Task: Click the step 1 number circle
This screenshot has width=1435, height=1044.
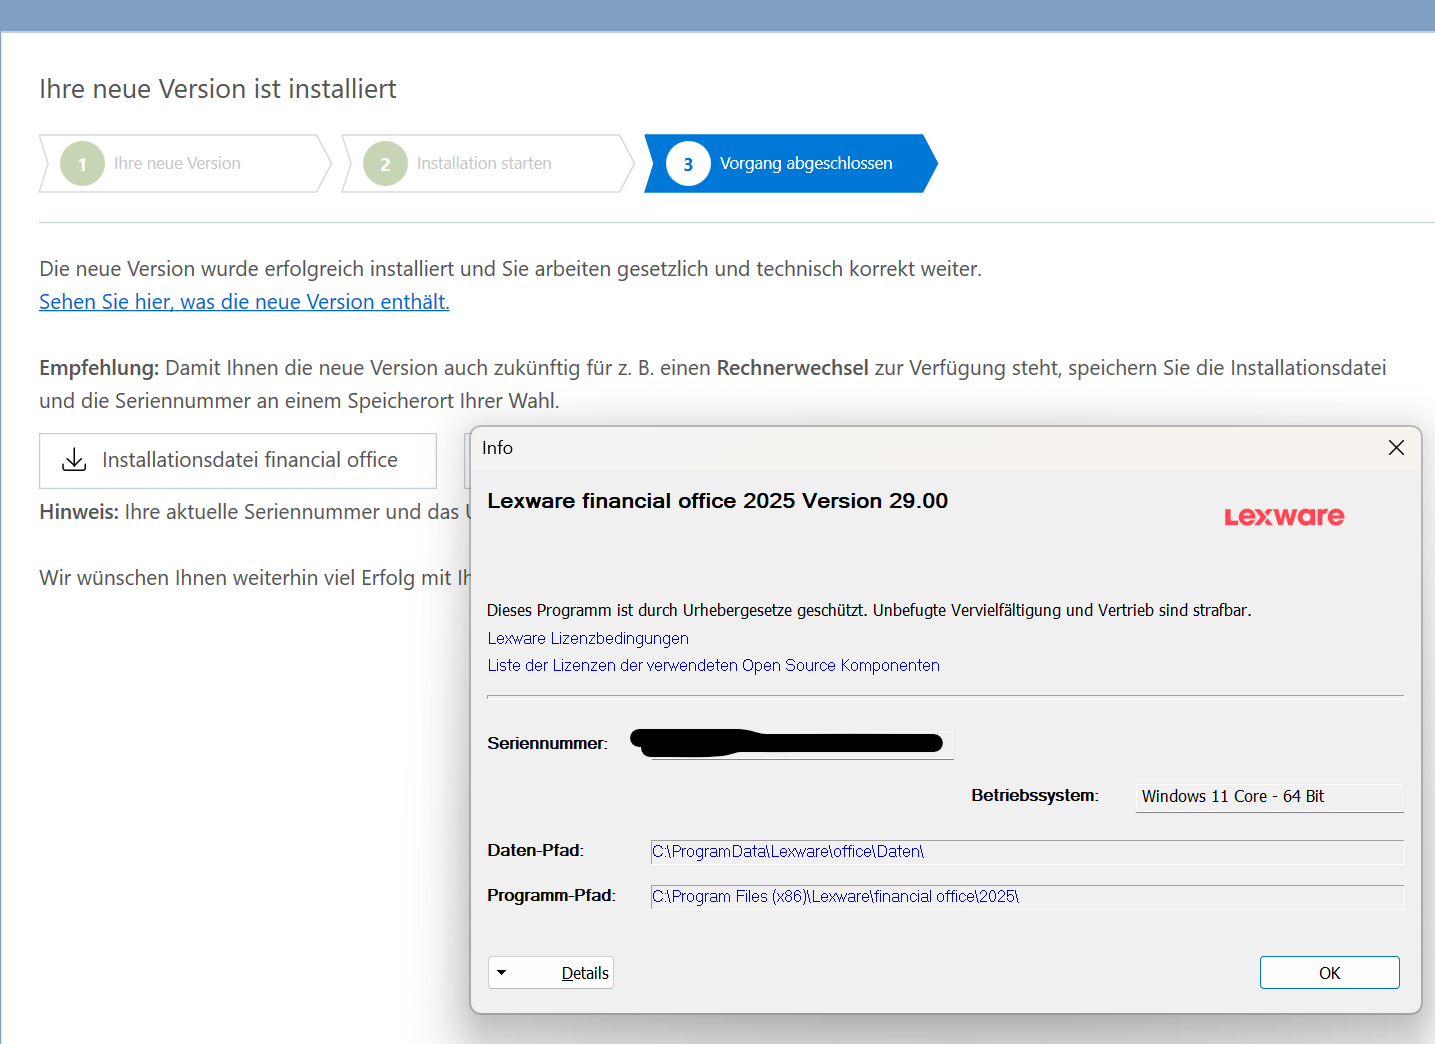Action: pos(82,164)
